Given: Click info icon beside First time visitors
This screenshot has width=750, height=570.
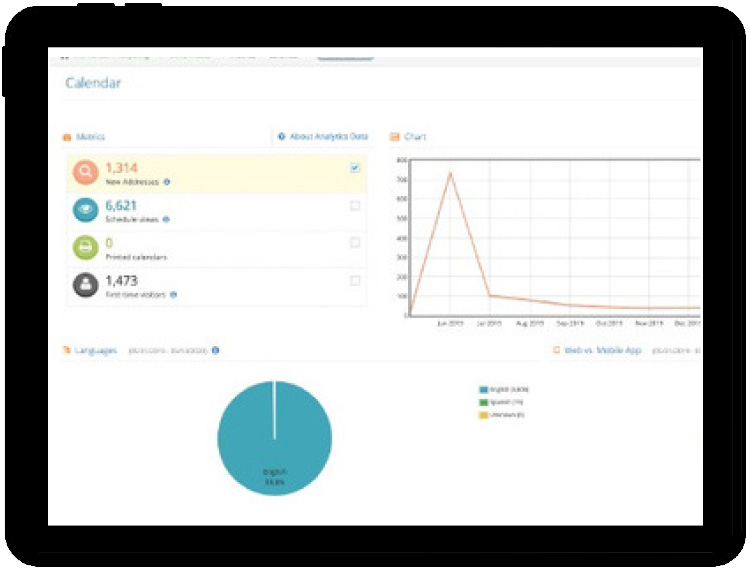Looking at the screenshot, I should click(173, 294).
